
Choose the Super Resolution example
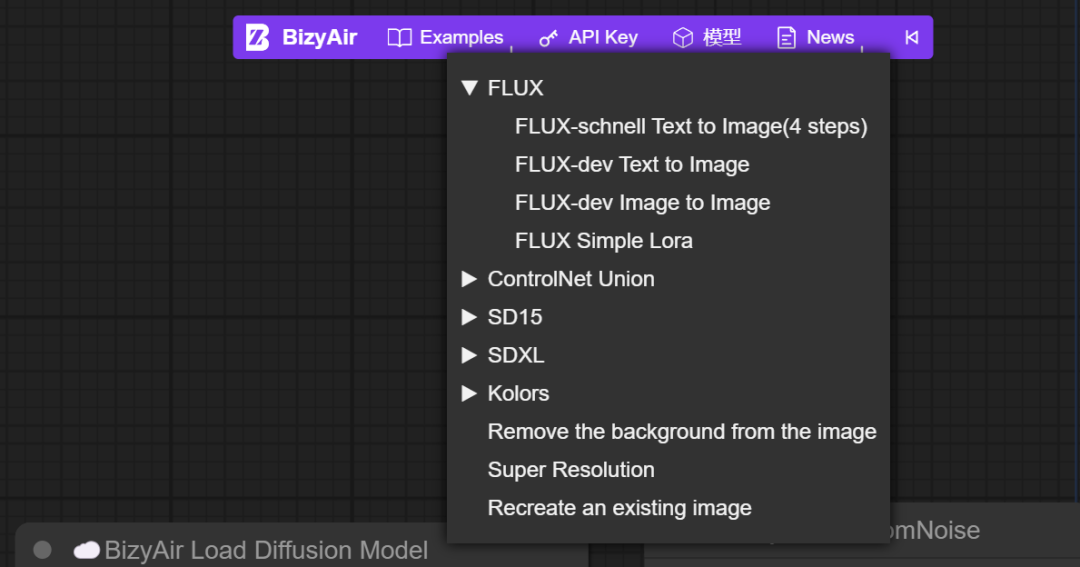571,469
